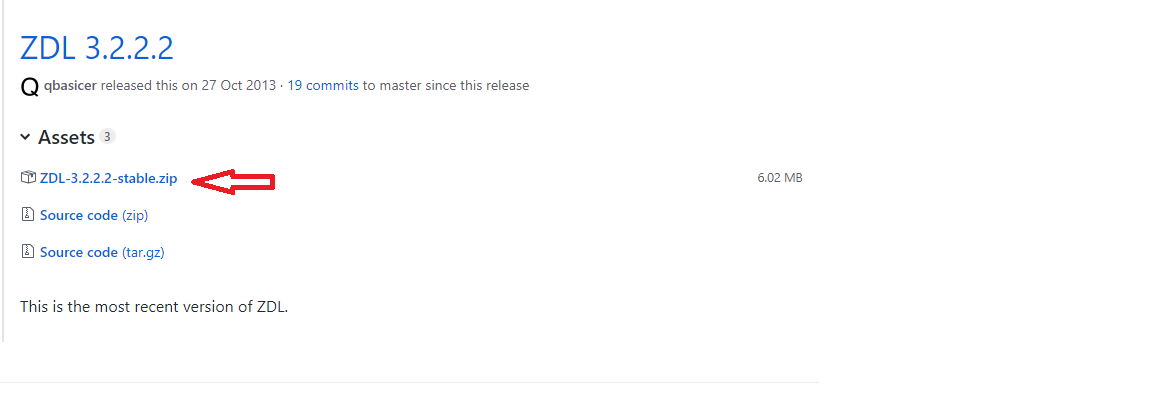Click the Assets count badge showing 3
Screen dimensions: 1169x402
107,136
